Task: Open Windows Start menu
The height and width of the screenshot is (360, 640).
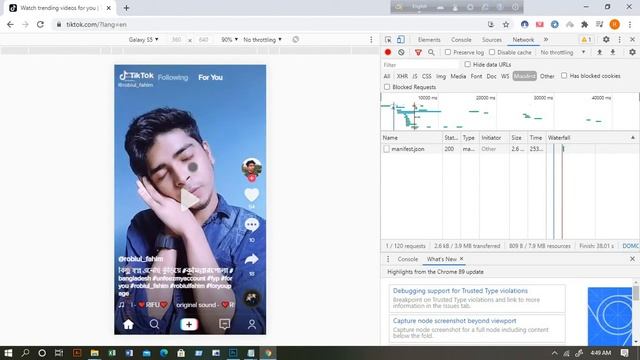Action: [x=8, y=353]
